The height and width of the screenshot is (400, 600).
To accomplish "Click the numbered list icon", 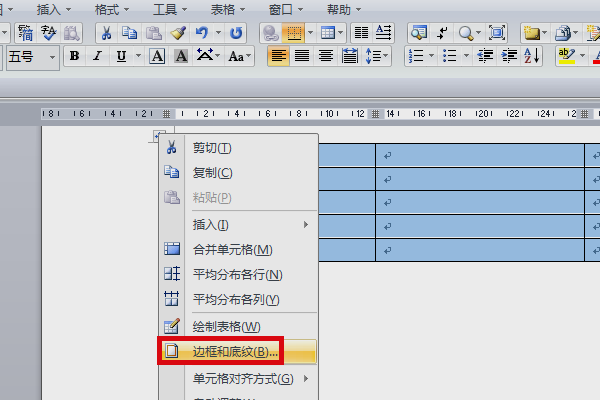I will click(416, 56).
